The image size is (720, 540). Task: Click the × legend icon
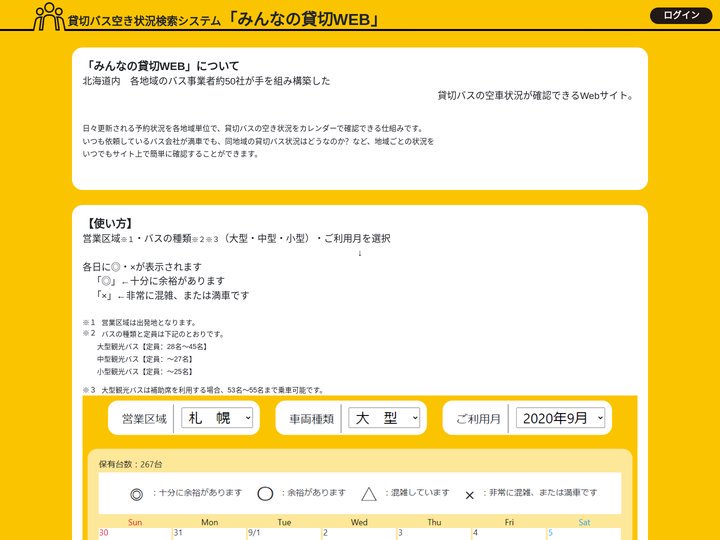point(469,495)
